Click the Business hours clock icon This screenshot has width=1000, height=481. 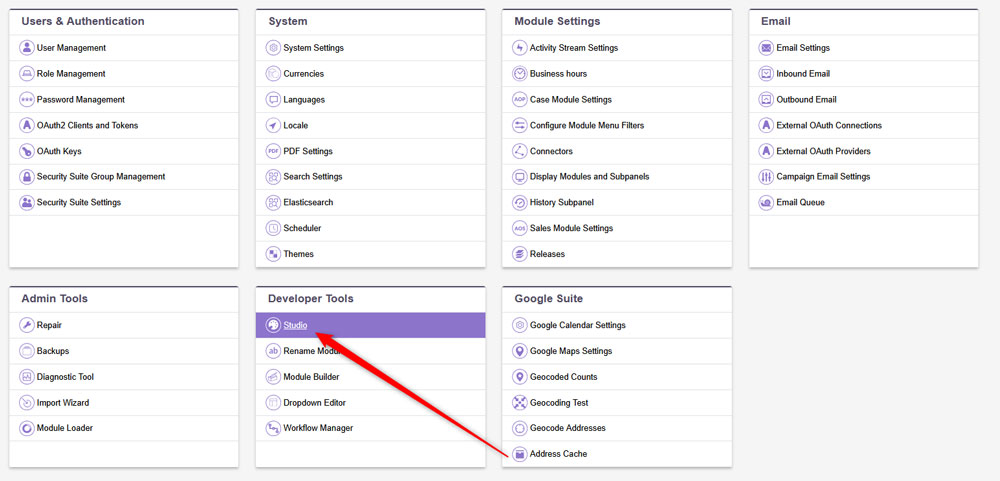(520, 74)
